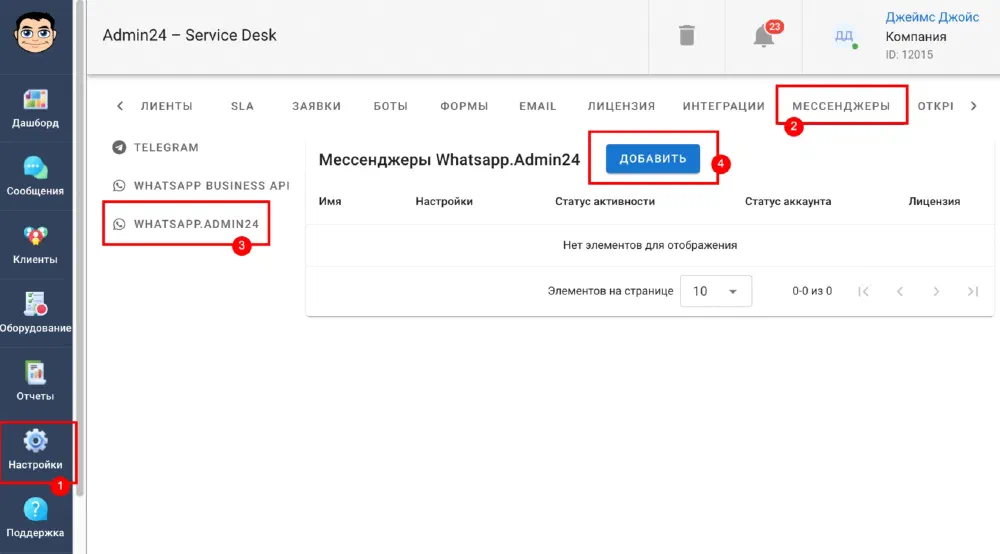Switch to the Лицензия tab
The image size is (1000, 554).
pos(621,106)
